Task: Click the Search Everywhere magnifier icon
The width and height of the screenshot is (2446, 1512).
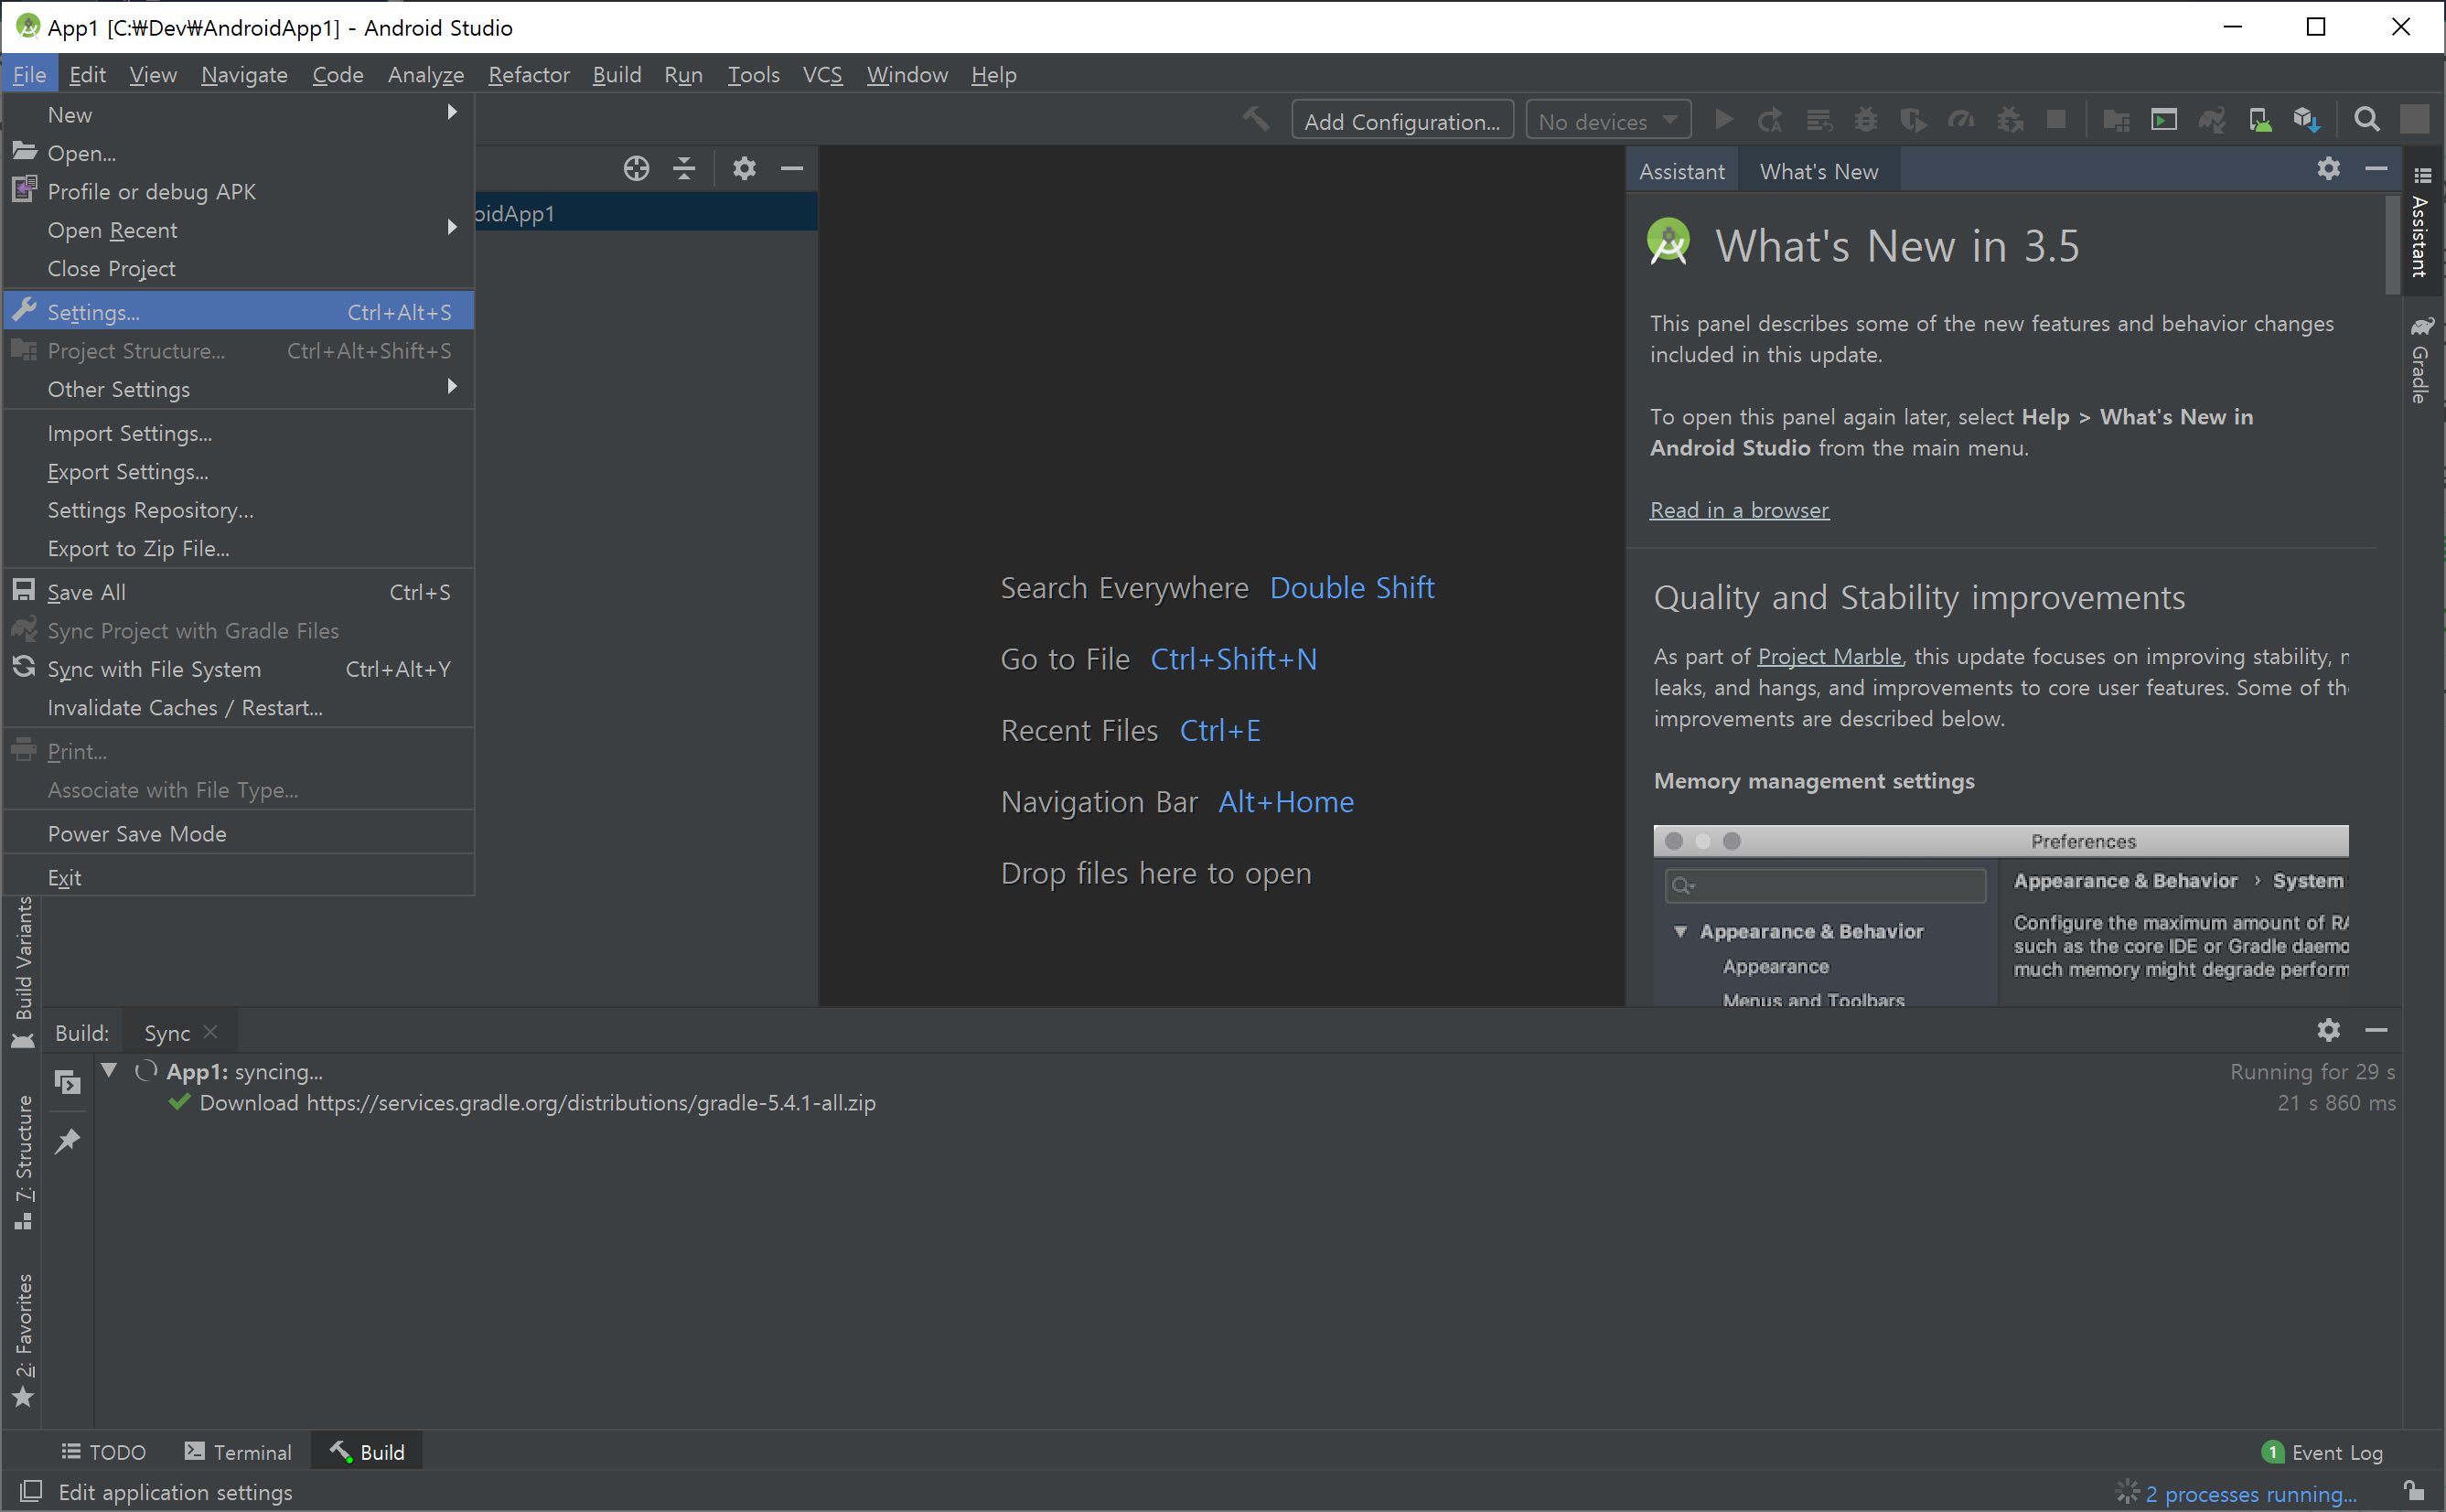Action: (x=2366, y=120)
